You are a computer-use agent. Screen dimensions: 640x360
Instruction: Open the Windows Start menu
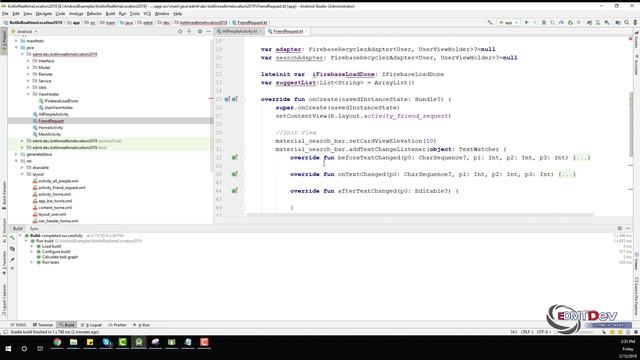coord(8,349)
